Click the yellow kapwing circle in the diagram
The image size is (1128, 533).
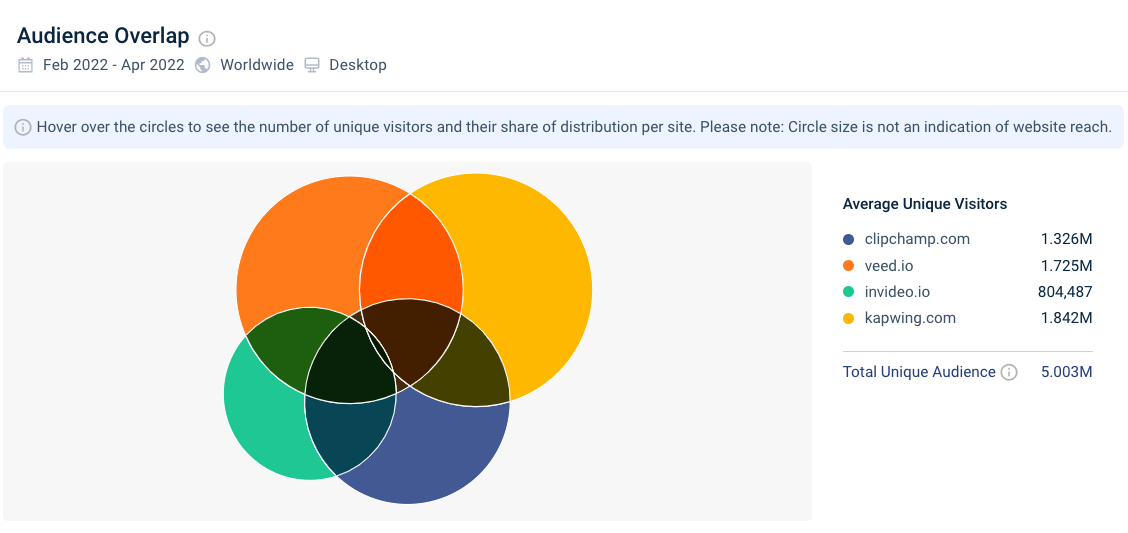tap(532, 273)
